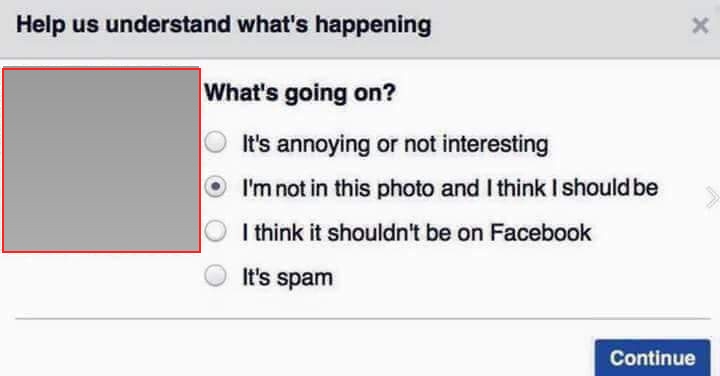The image size is (720, 376).
Task: Click the word "Facebook" in the third option
Action: coord(540,232)
